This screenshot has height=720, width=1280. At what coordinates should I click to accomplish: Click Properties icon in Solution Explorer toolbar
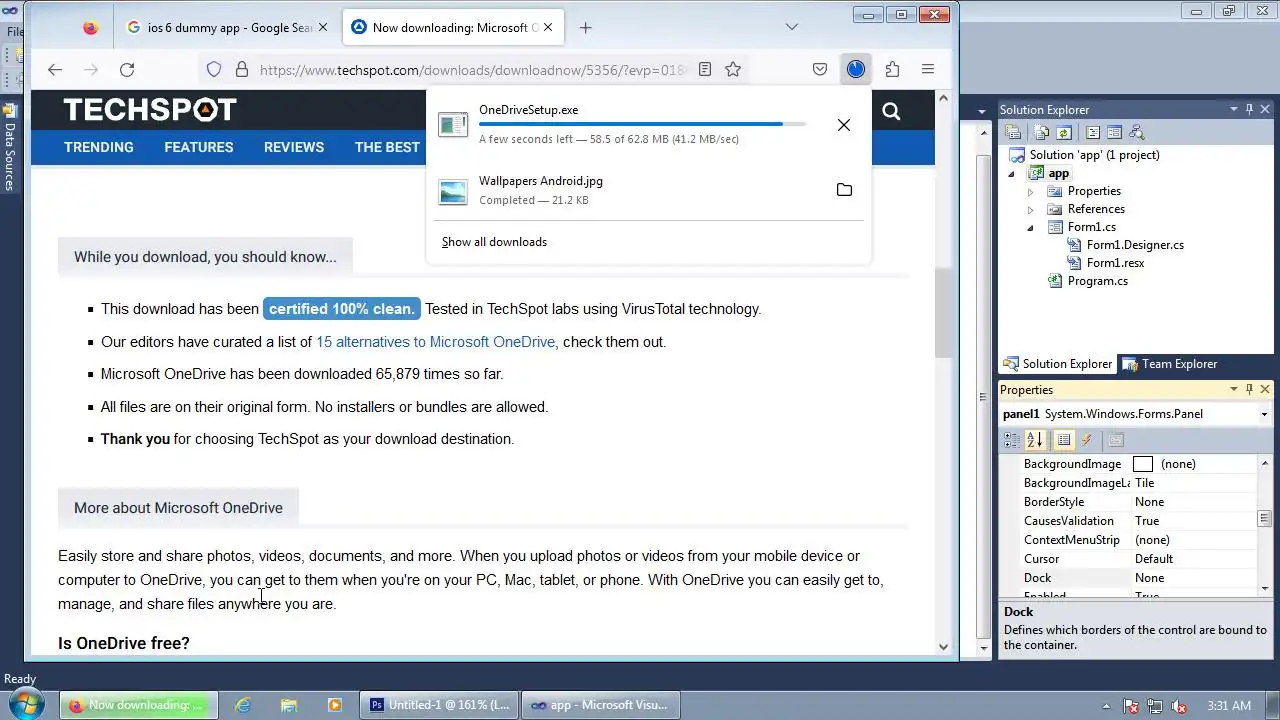tap(1013, 132)
